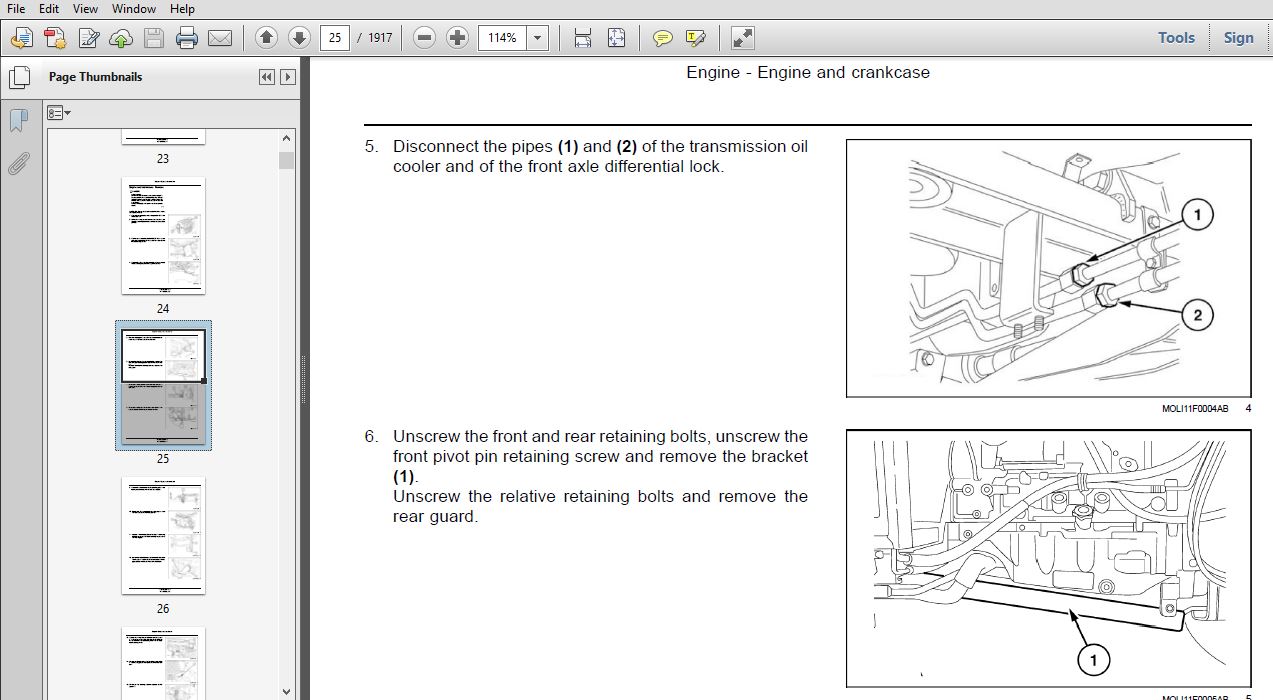This screenshot has width=1273, height=700.
Task: Open thumbnail options menu dropdown
Action: (x=59, y=113)
